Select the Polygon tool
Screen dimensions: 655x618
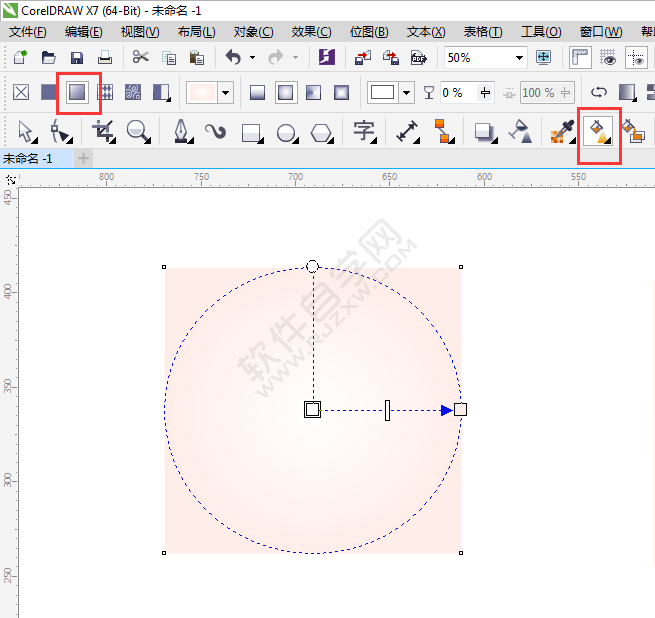[x=321, y=133]
